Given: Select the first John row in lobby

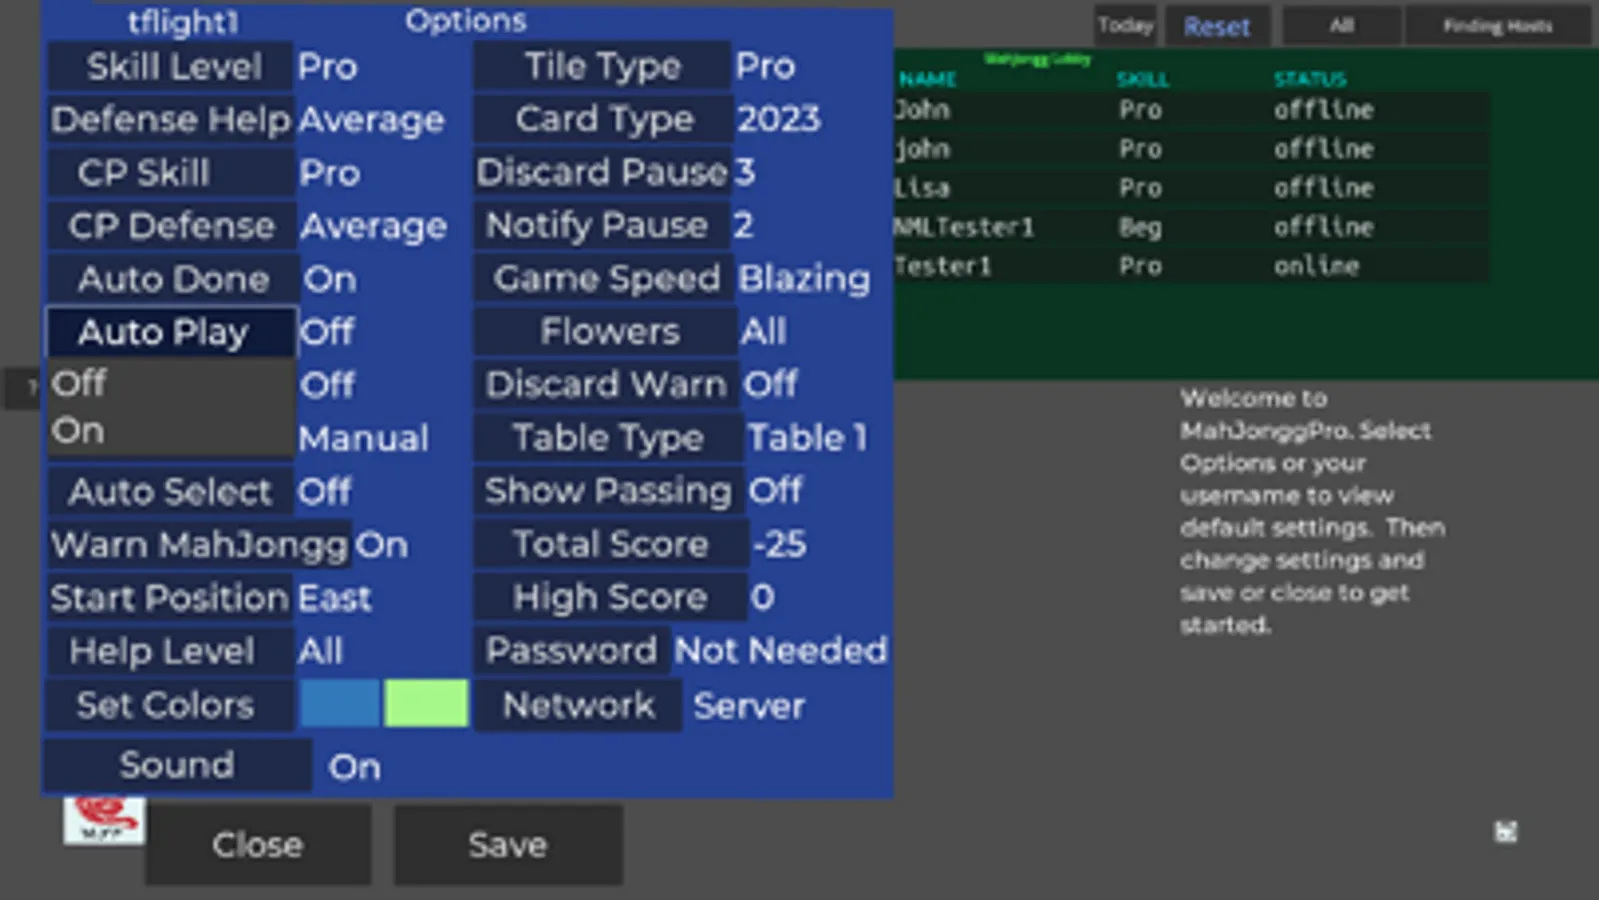Looking at the screenshot, I should 1190,109.
